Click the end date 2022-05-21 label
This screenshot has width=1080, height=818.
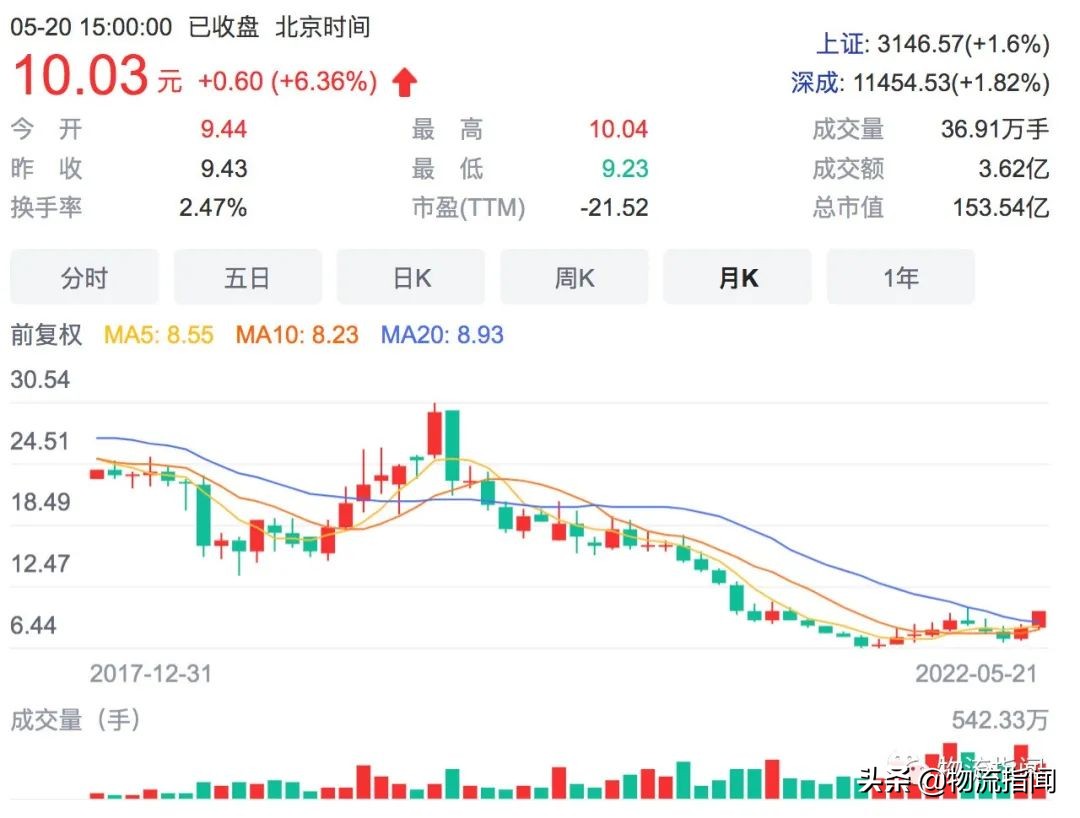tap(978, 674)
